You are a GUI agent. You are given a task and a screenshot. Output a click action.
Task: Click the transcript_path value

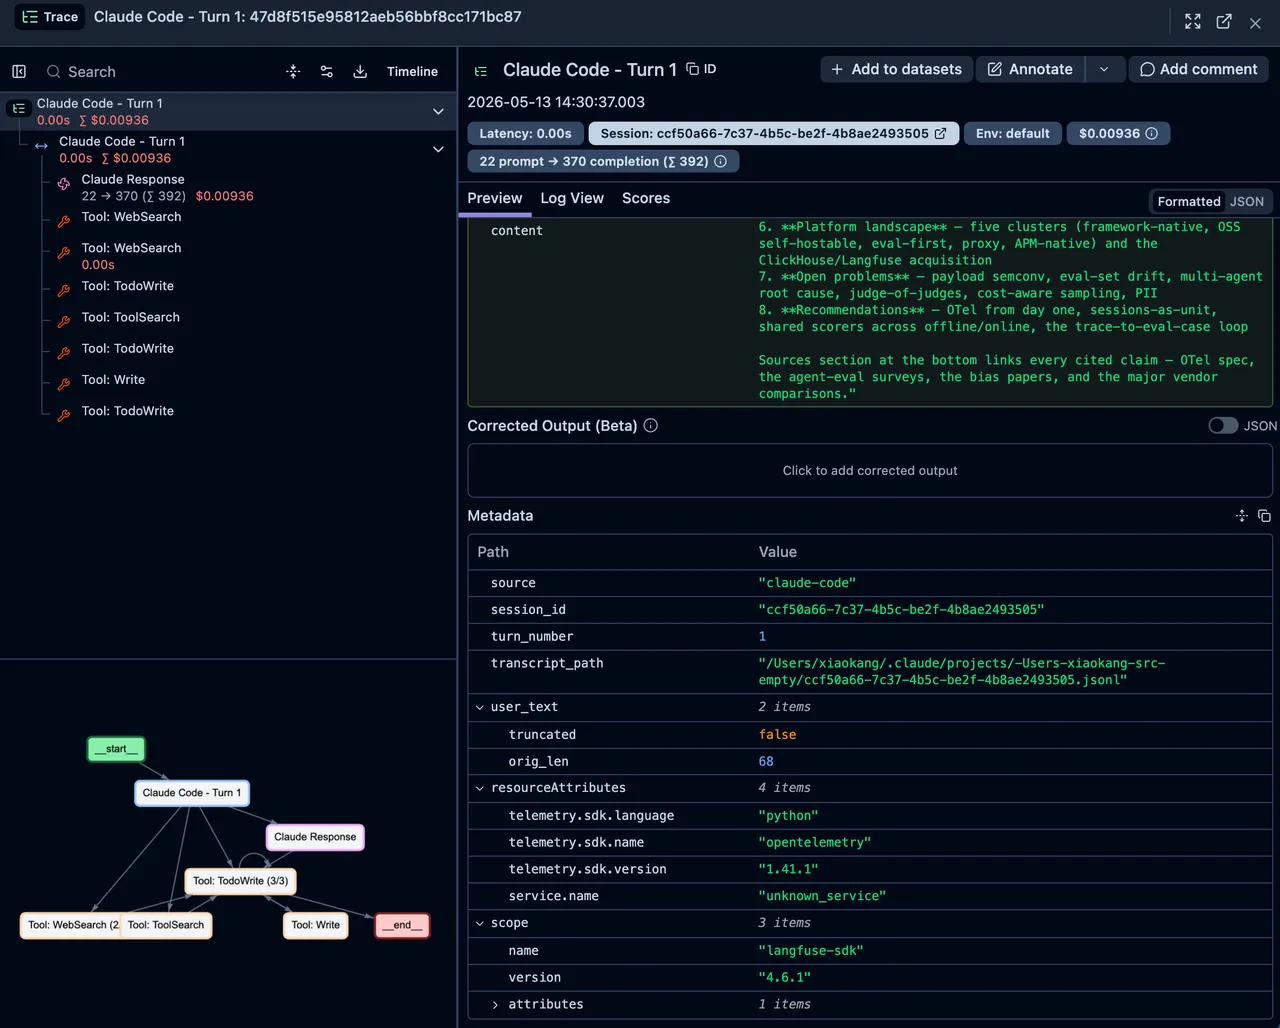point(962,671)
